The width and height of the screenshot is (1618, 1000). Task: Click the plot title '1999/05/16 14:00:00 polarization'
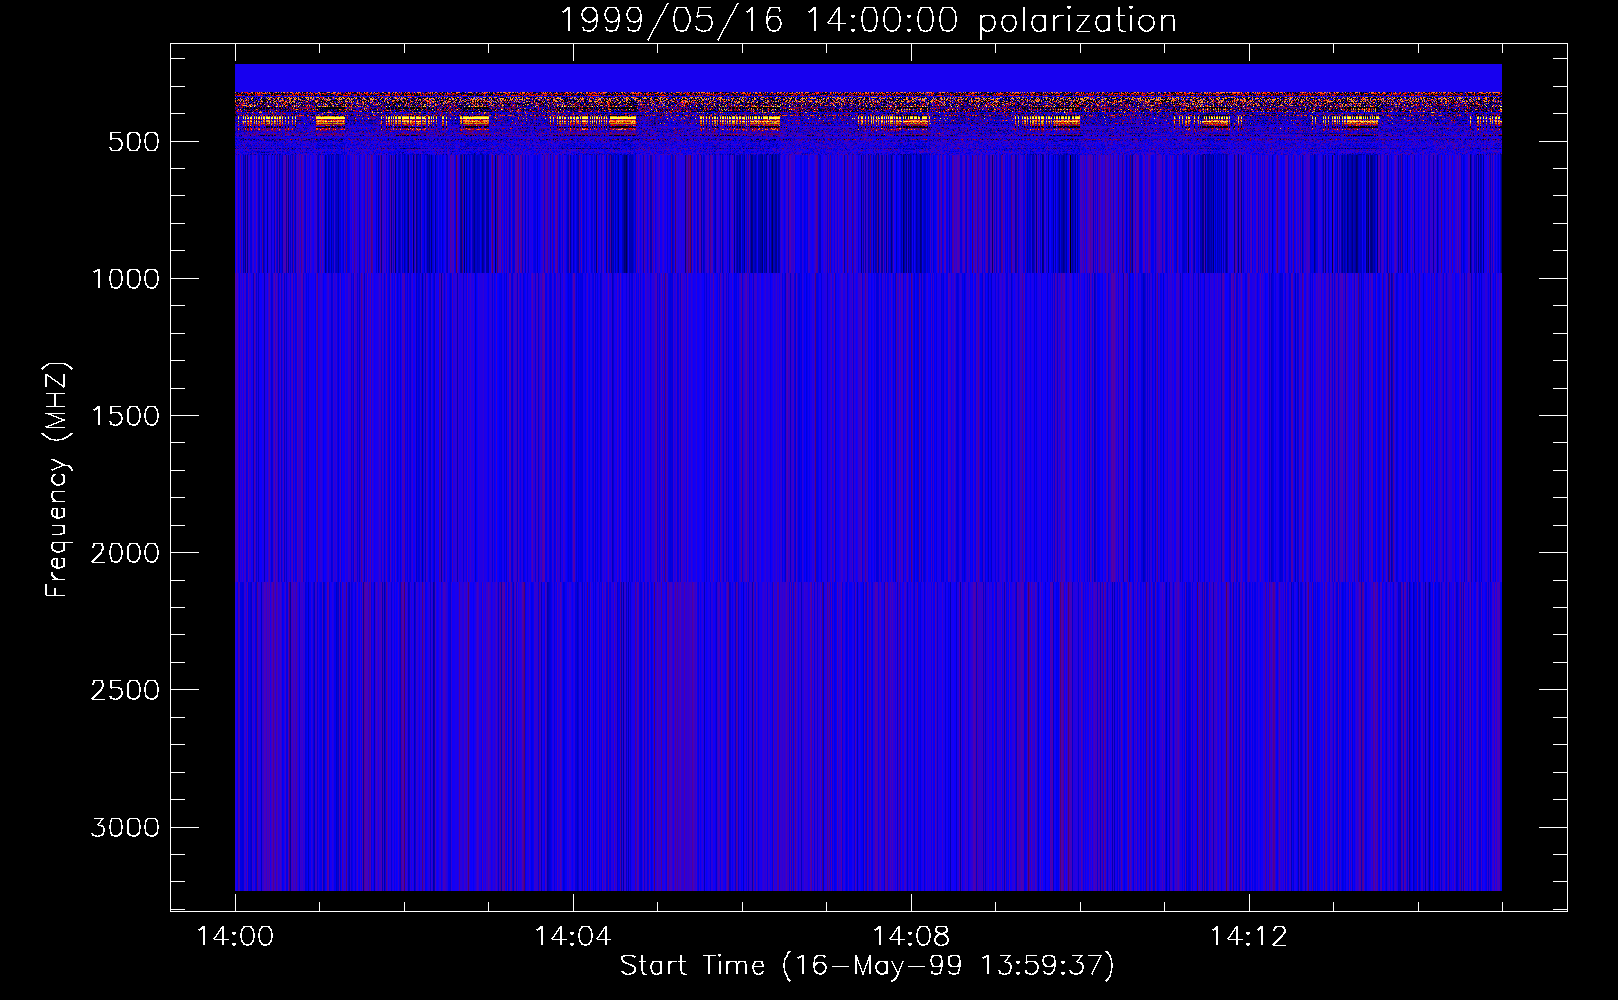click(867, 21)
